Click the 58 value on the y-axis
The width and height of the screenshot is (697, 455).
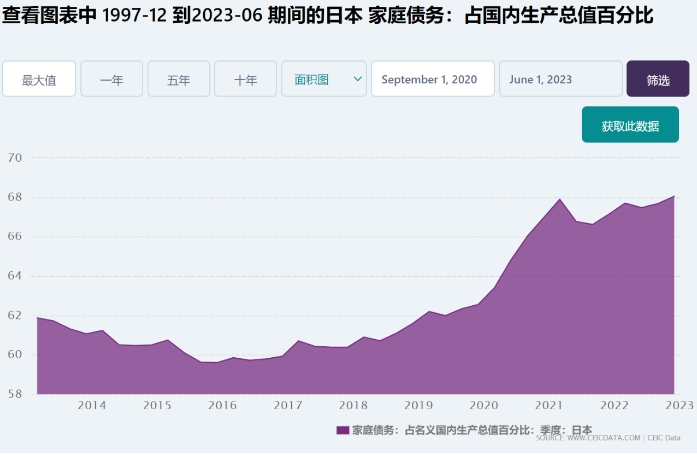coord(14,394)
